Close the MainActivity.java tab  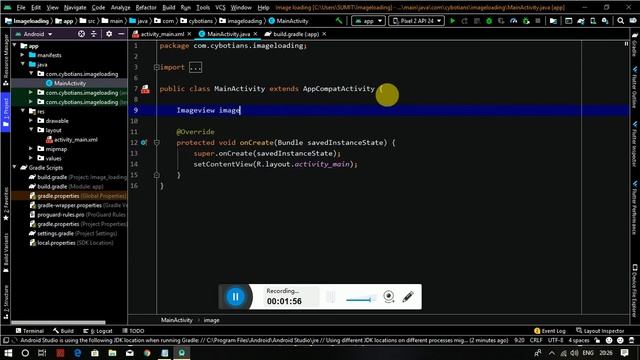[256, 34]
